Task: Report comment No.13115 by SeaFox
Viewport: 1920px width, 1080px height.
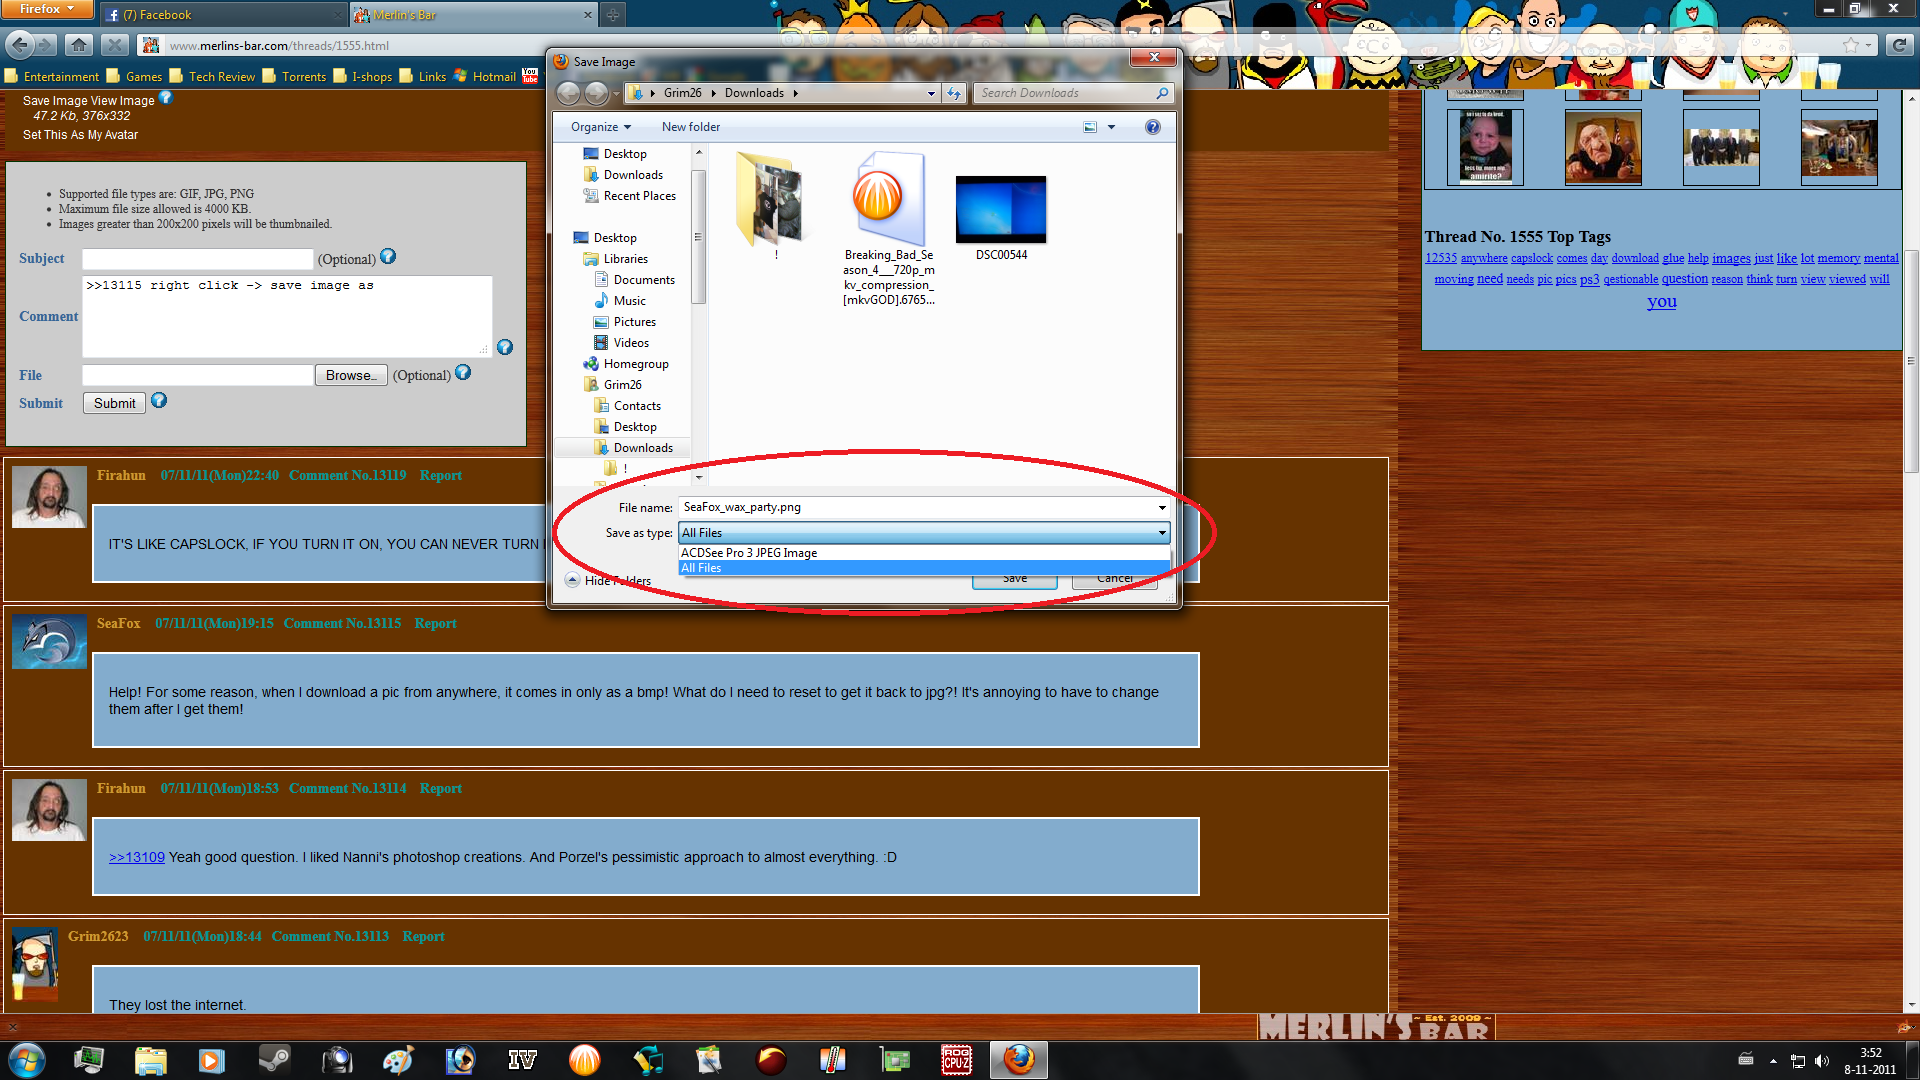Action: click(x=435, y=623)
